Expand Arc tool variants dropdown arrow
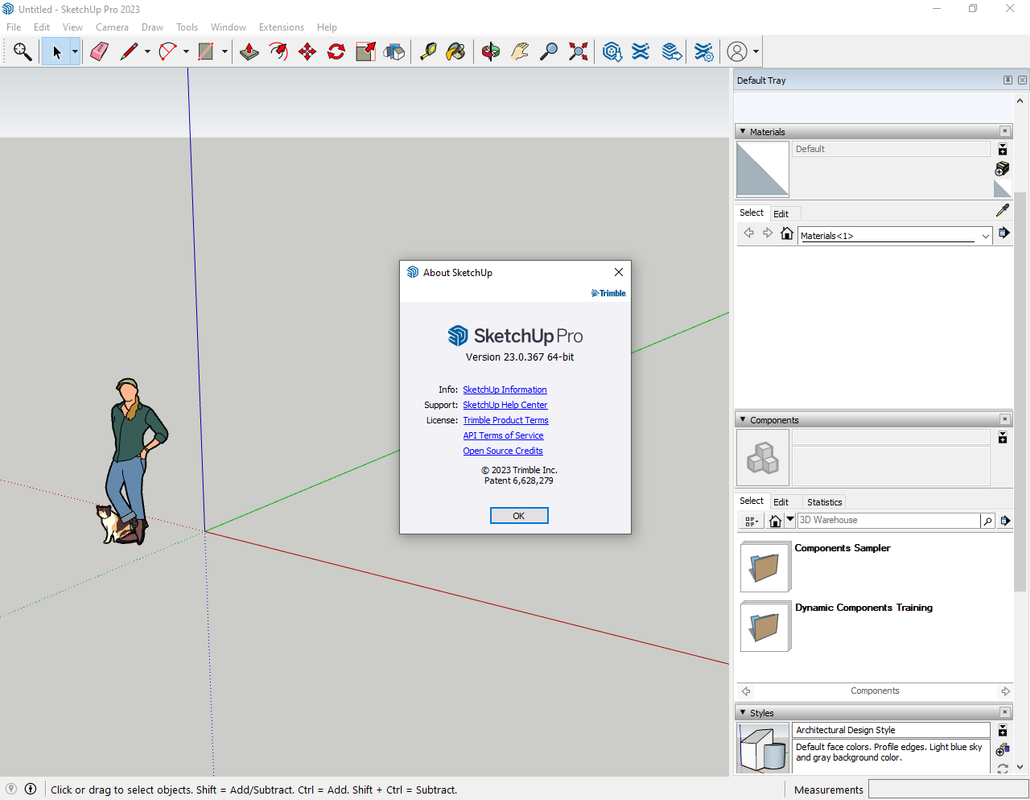The width and height of the screenshot is (1030, 800). [186, 52]
